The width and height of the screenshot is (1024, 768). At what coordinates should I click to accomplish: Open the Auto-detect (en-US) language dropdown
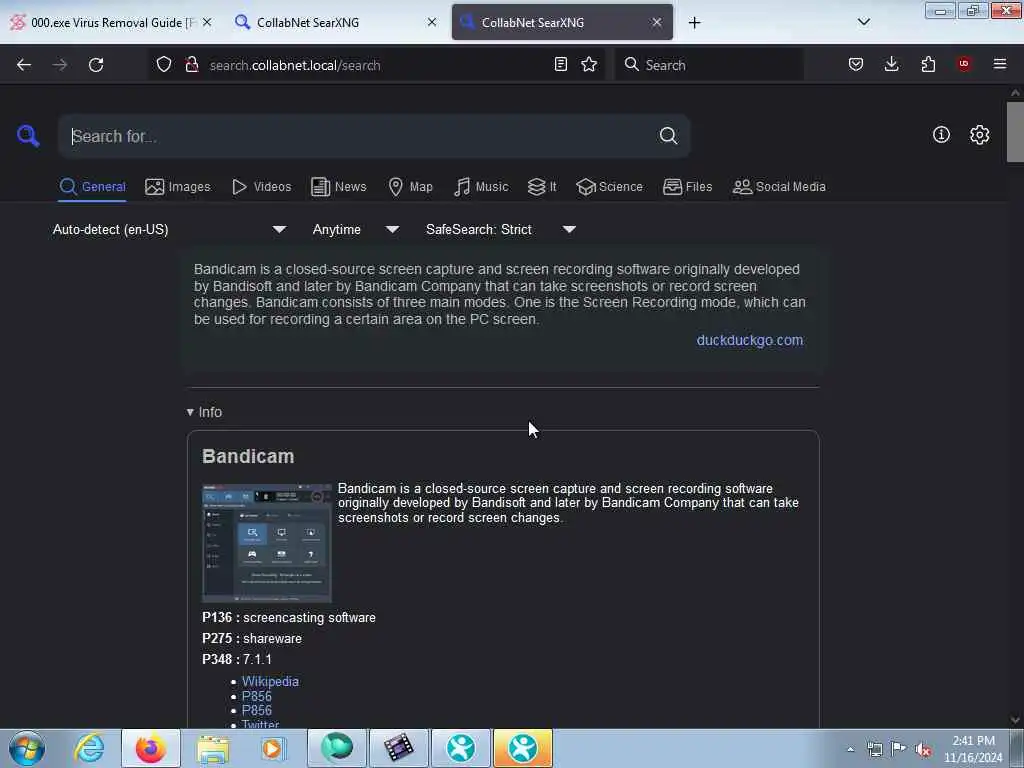[x=169, y=229]
